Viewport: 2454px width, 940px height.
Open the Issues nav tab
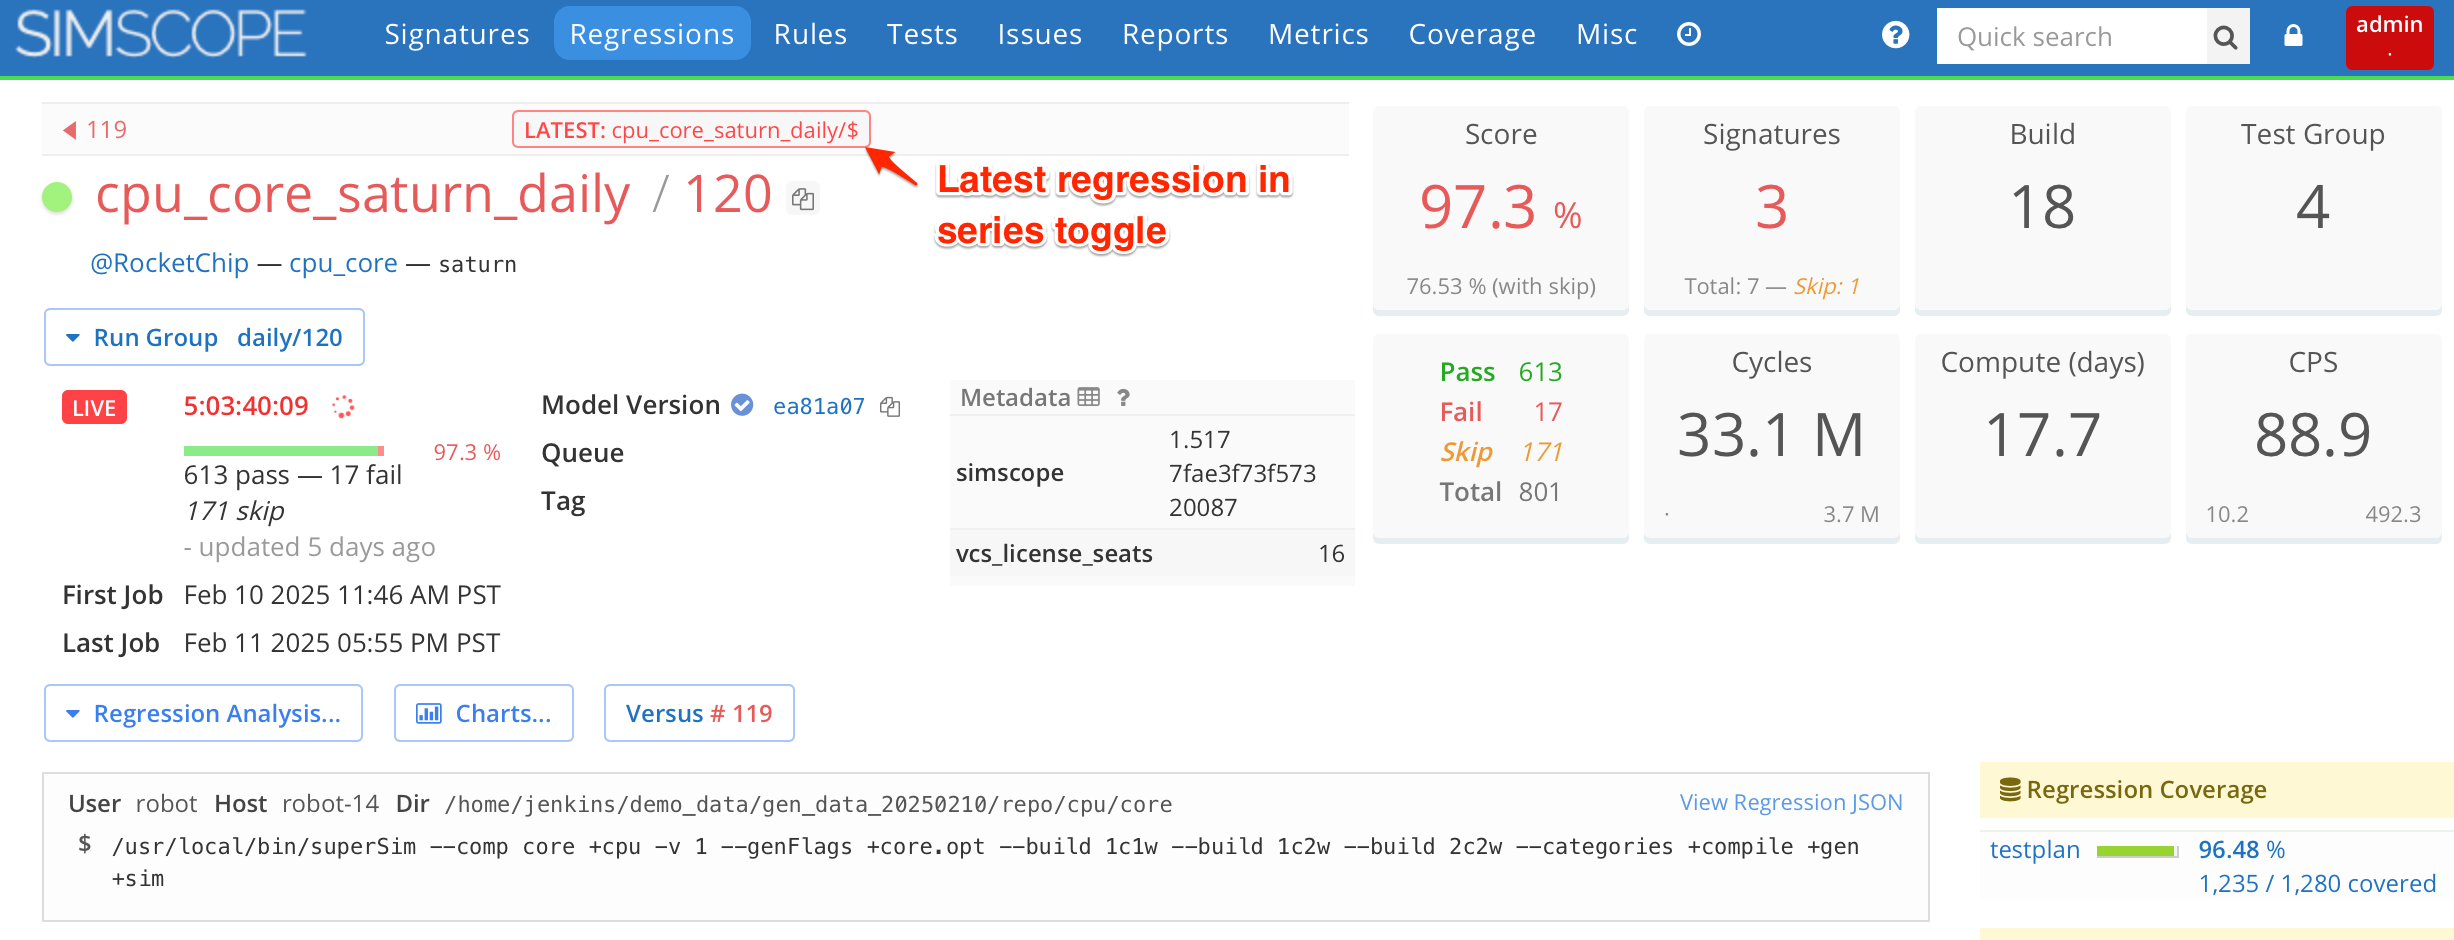pos(1040,34)
